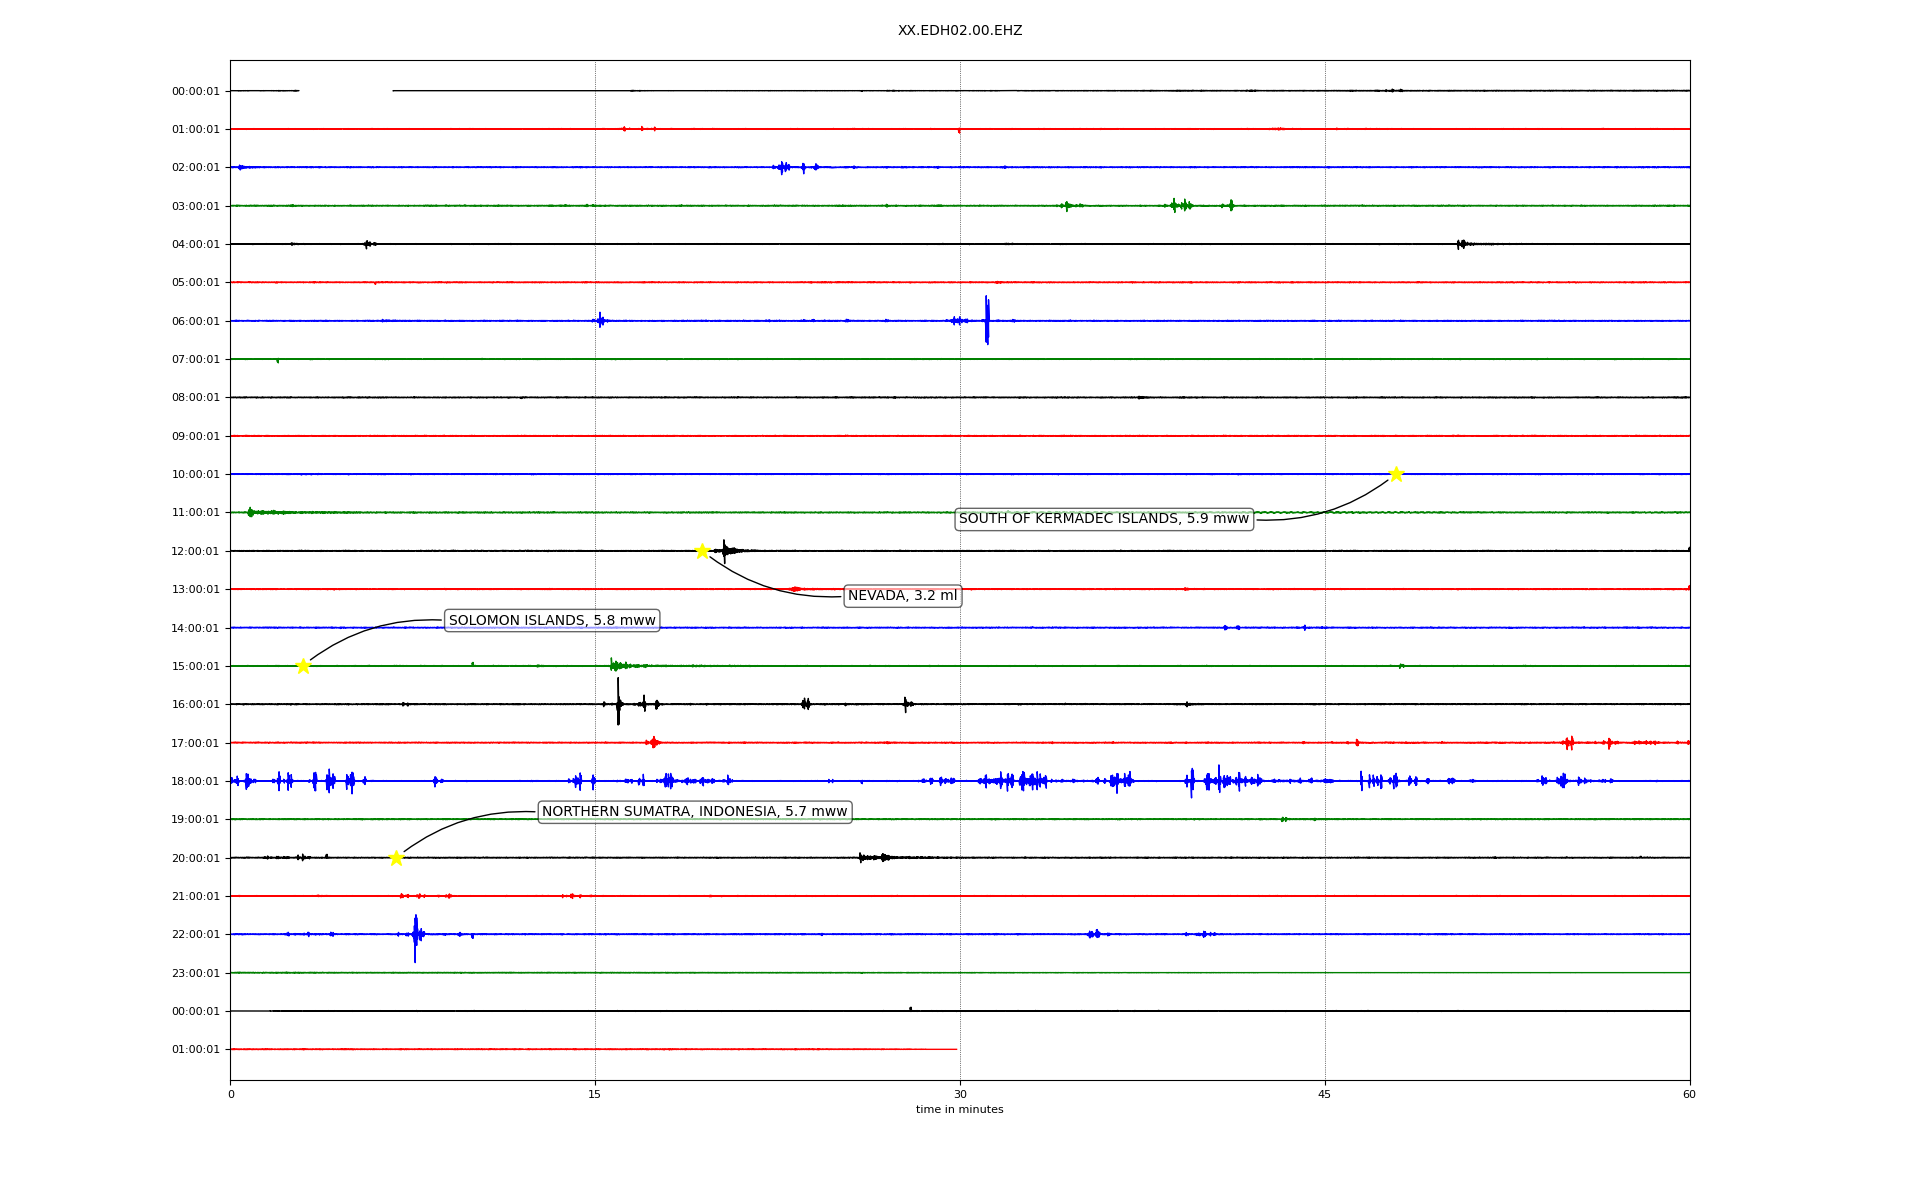Click the 18:00:01 time label
This screenshot has height=1200, width=1920.
pyautogui.click(x=195, y=781)
